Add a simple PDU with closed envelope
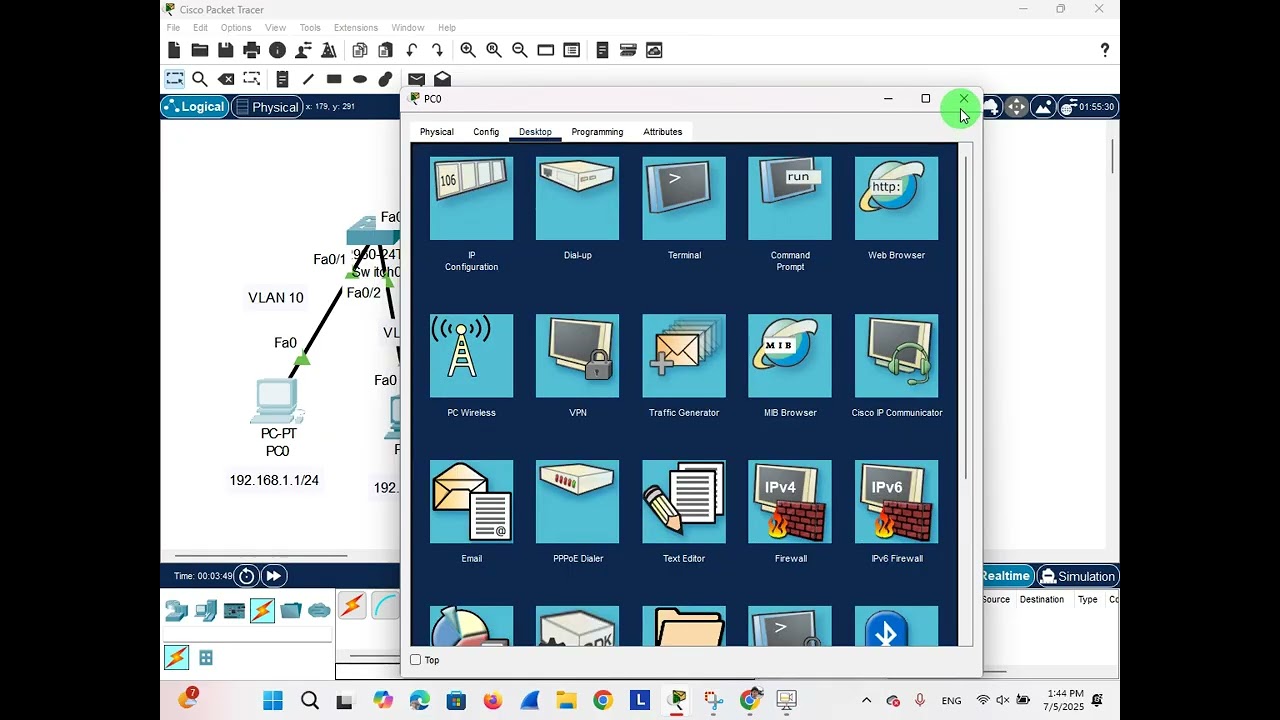 [417, 79]
